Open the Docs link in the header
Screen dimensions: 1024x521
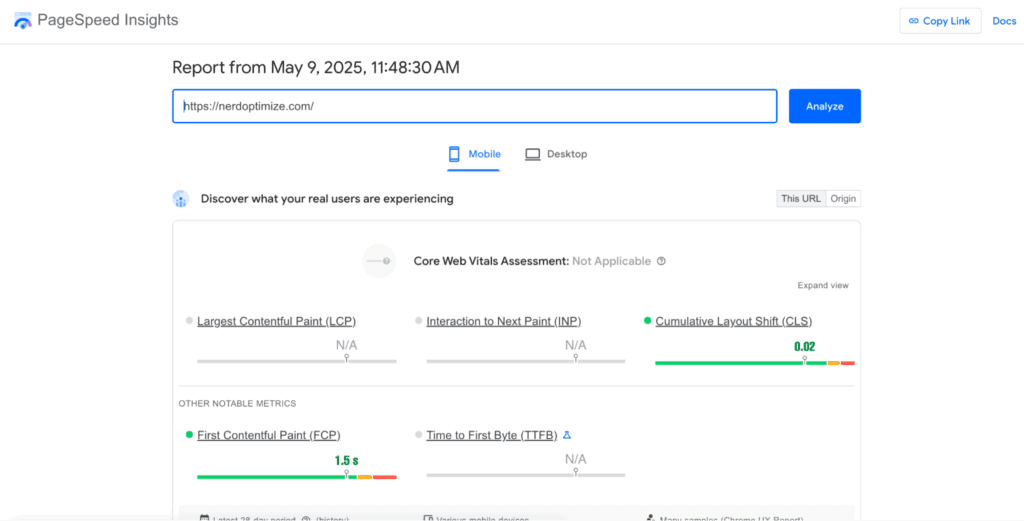[x=1004, y=21]
